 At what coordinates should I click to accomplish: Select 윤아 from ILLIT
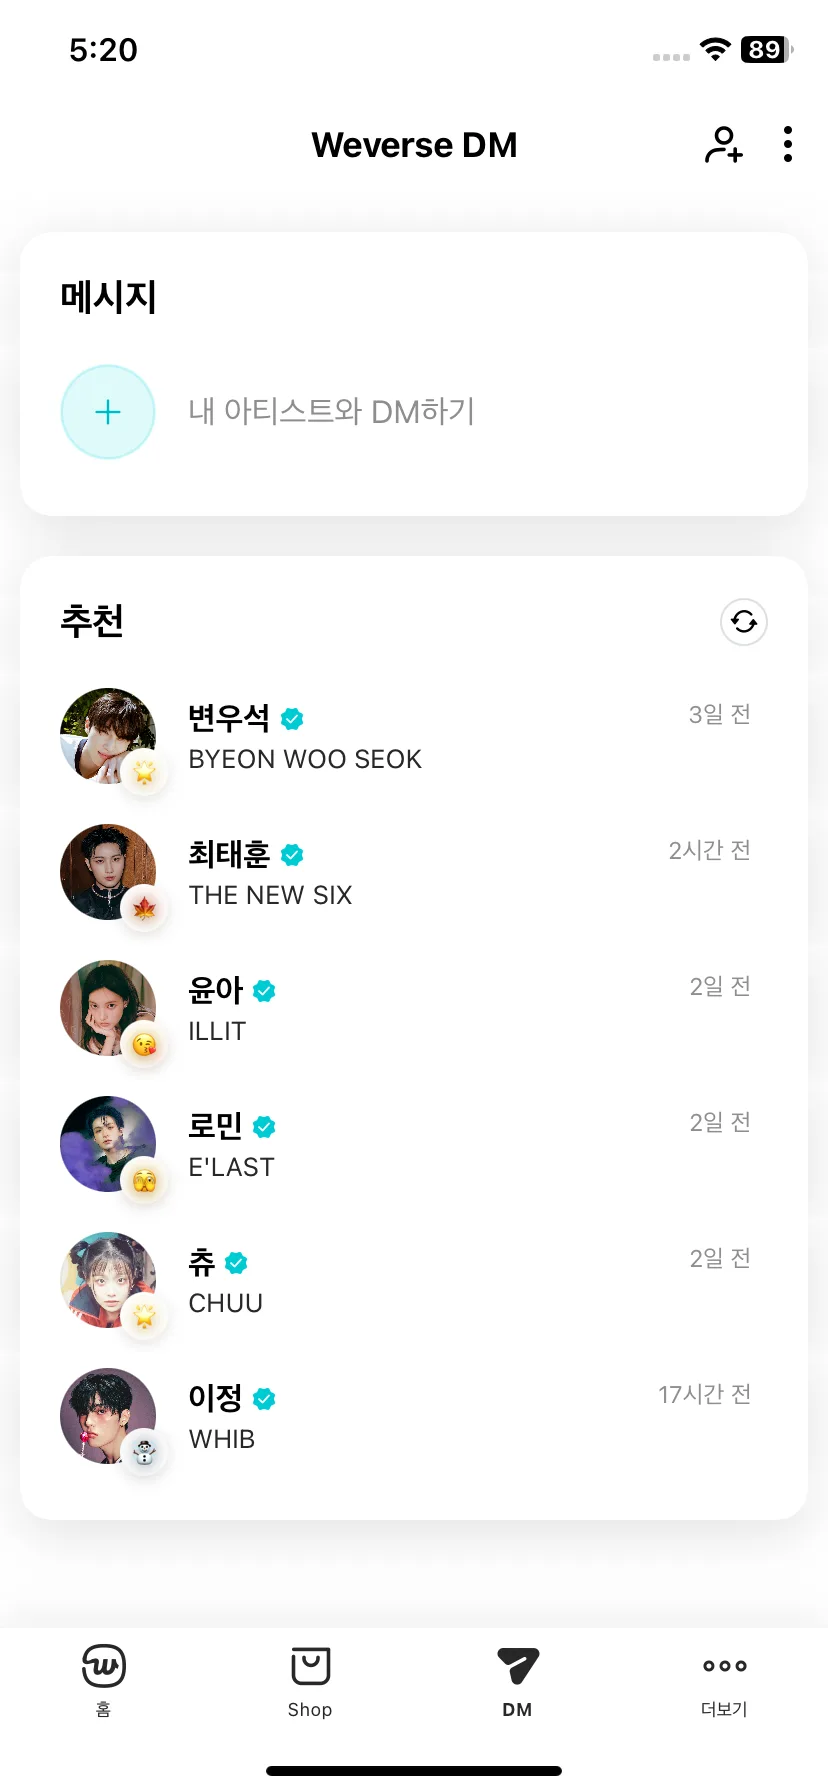(x=414, y=1008)
